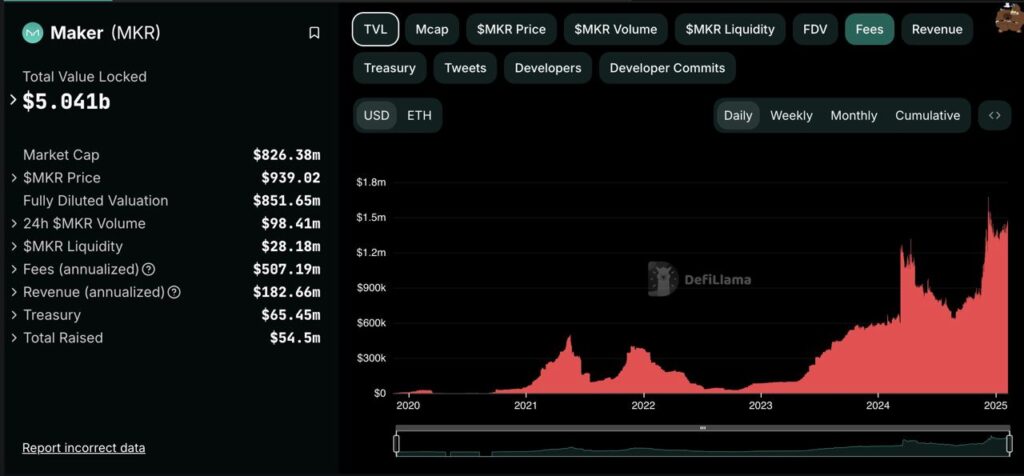The height and width of the screenshot is (476, 1024).
Task: Select the Weekly interval
Action: click(791, 116)
